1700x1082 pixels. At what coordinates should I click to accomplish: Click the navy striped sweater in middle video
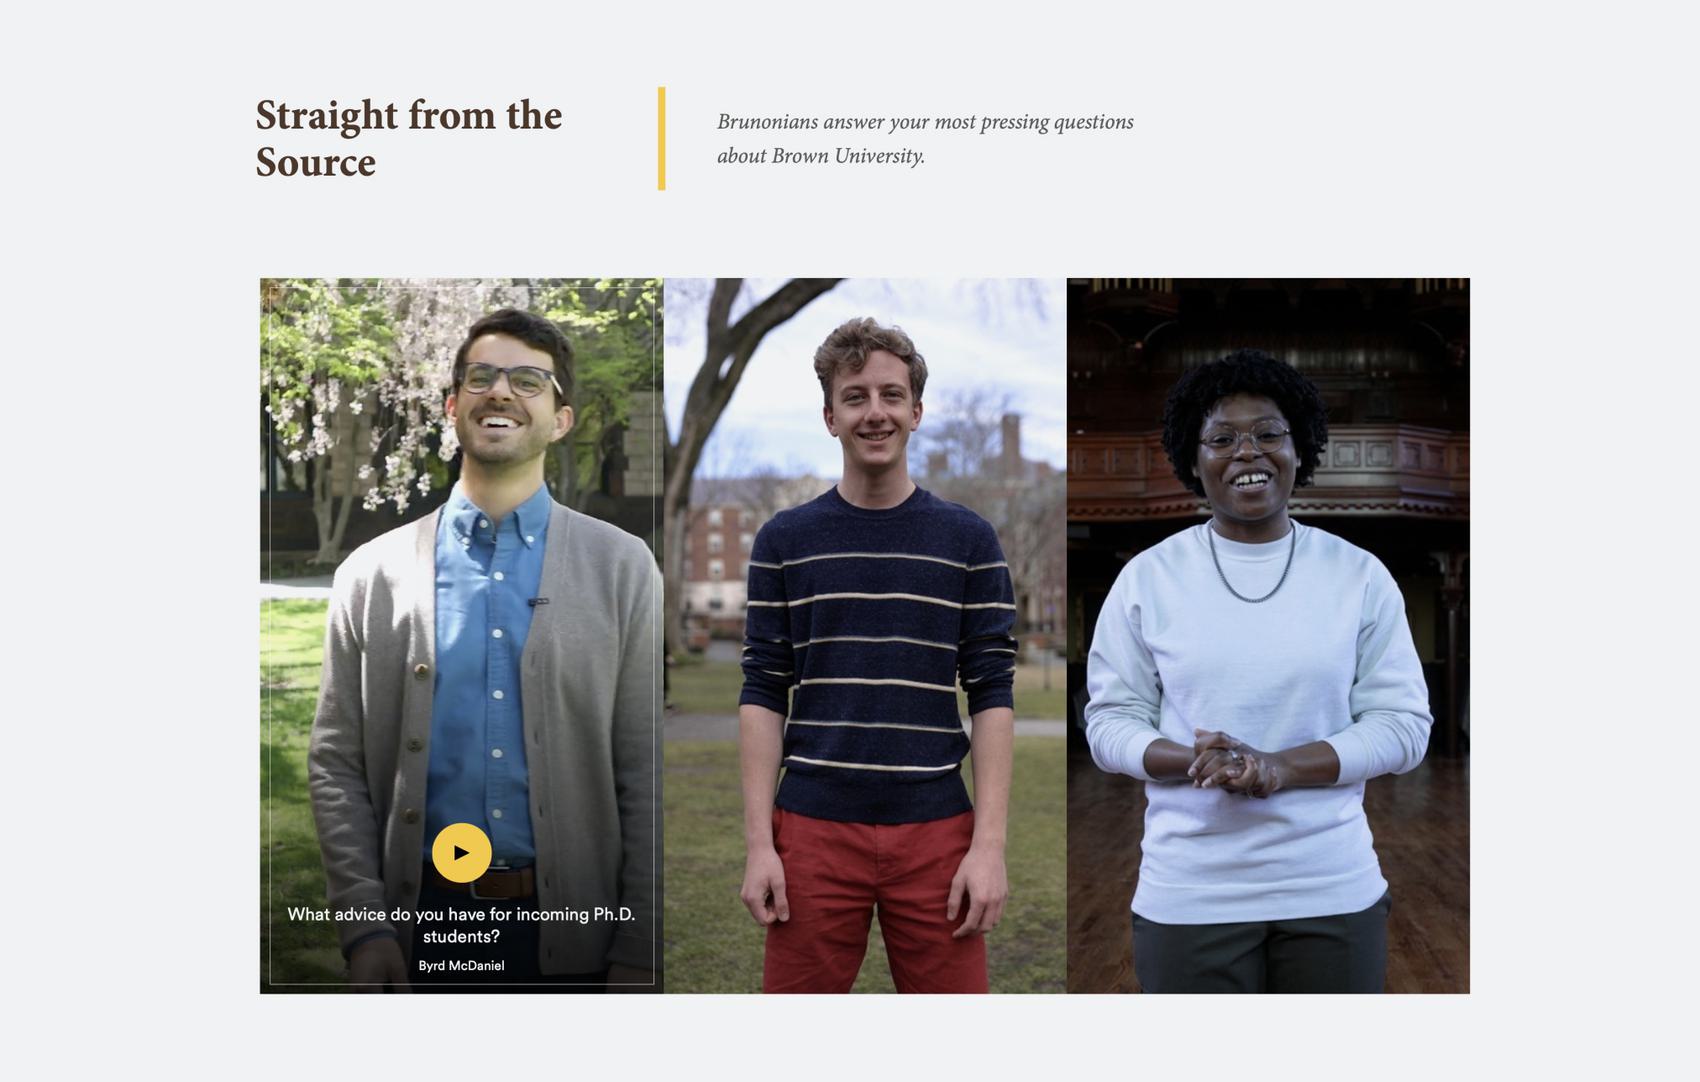coord(876,650)
